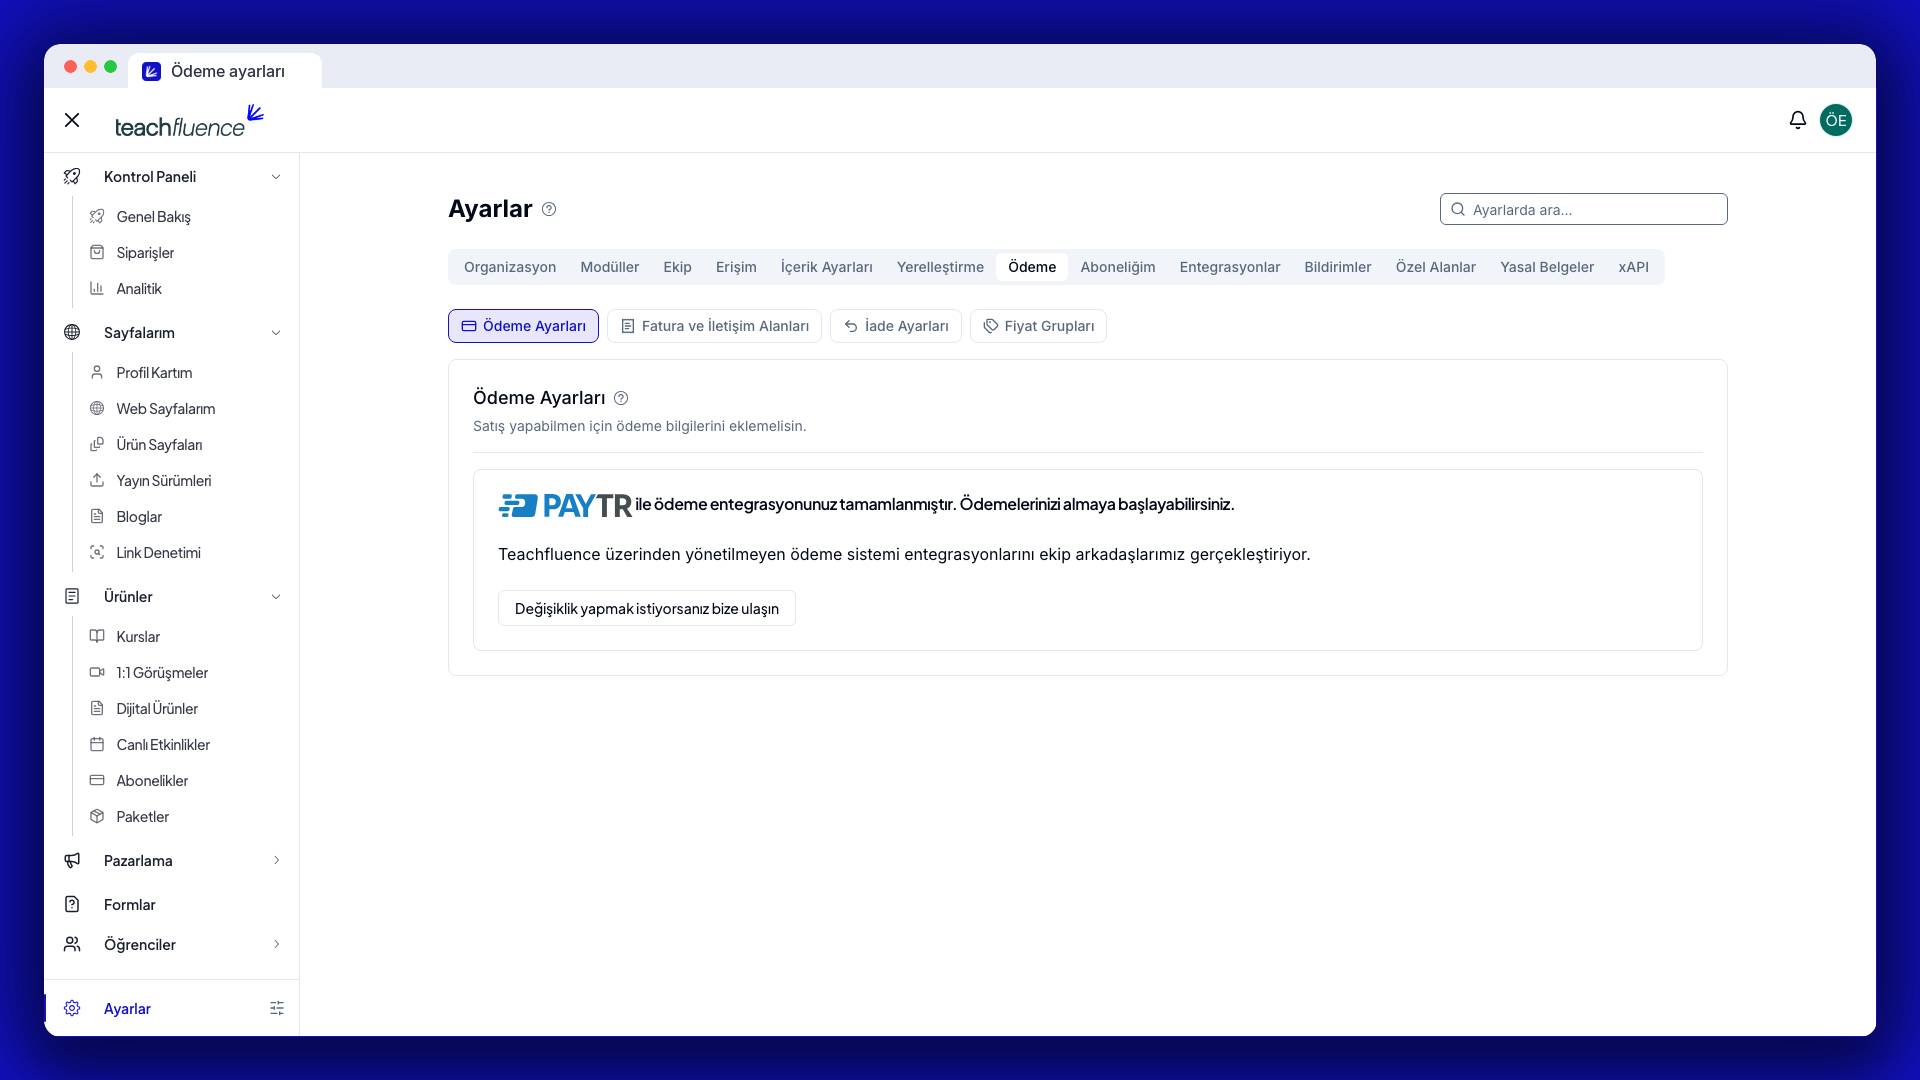Open the ÖE user avatar menu
This screenshot has width=1920, height=1080.
point(1835,120)
